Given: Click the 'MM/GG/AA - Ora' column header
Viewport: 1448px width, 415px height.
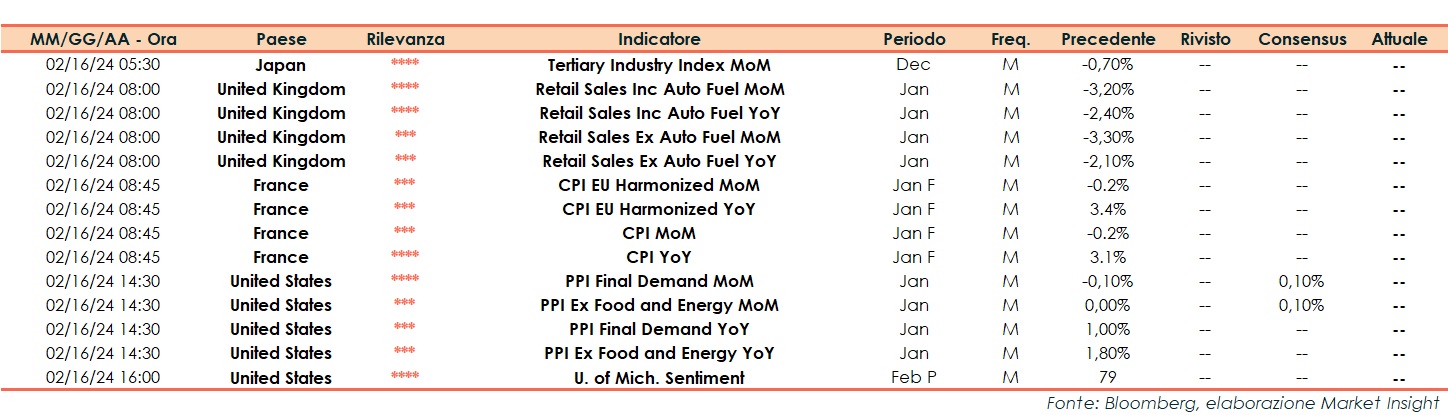Looking at the screenshot, I should 104,40.
